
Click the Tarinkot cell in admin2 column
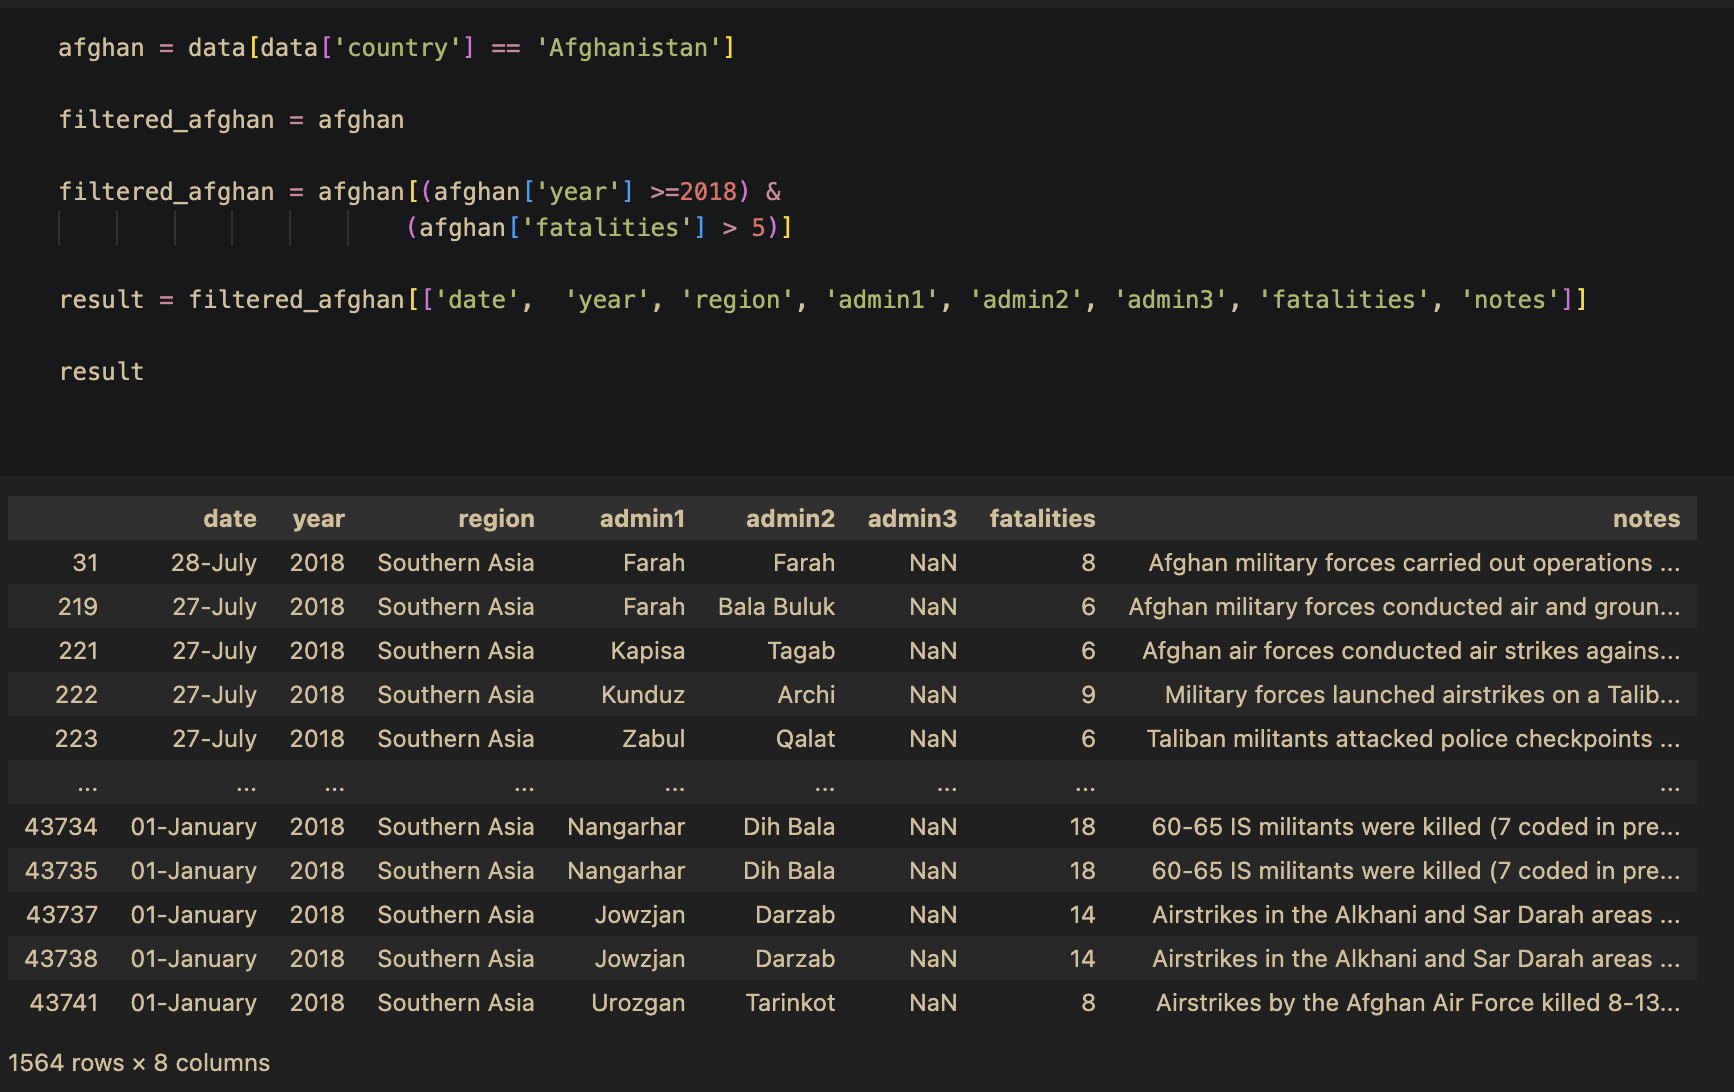pyautogui.click(x=790, y=1002)
